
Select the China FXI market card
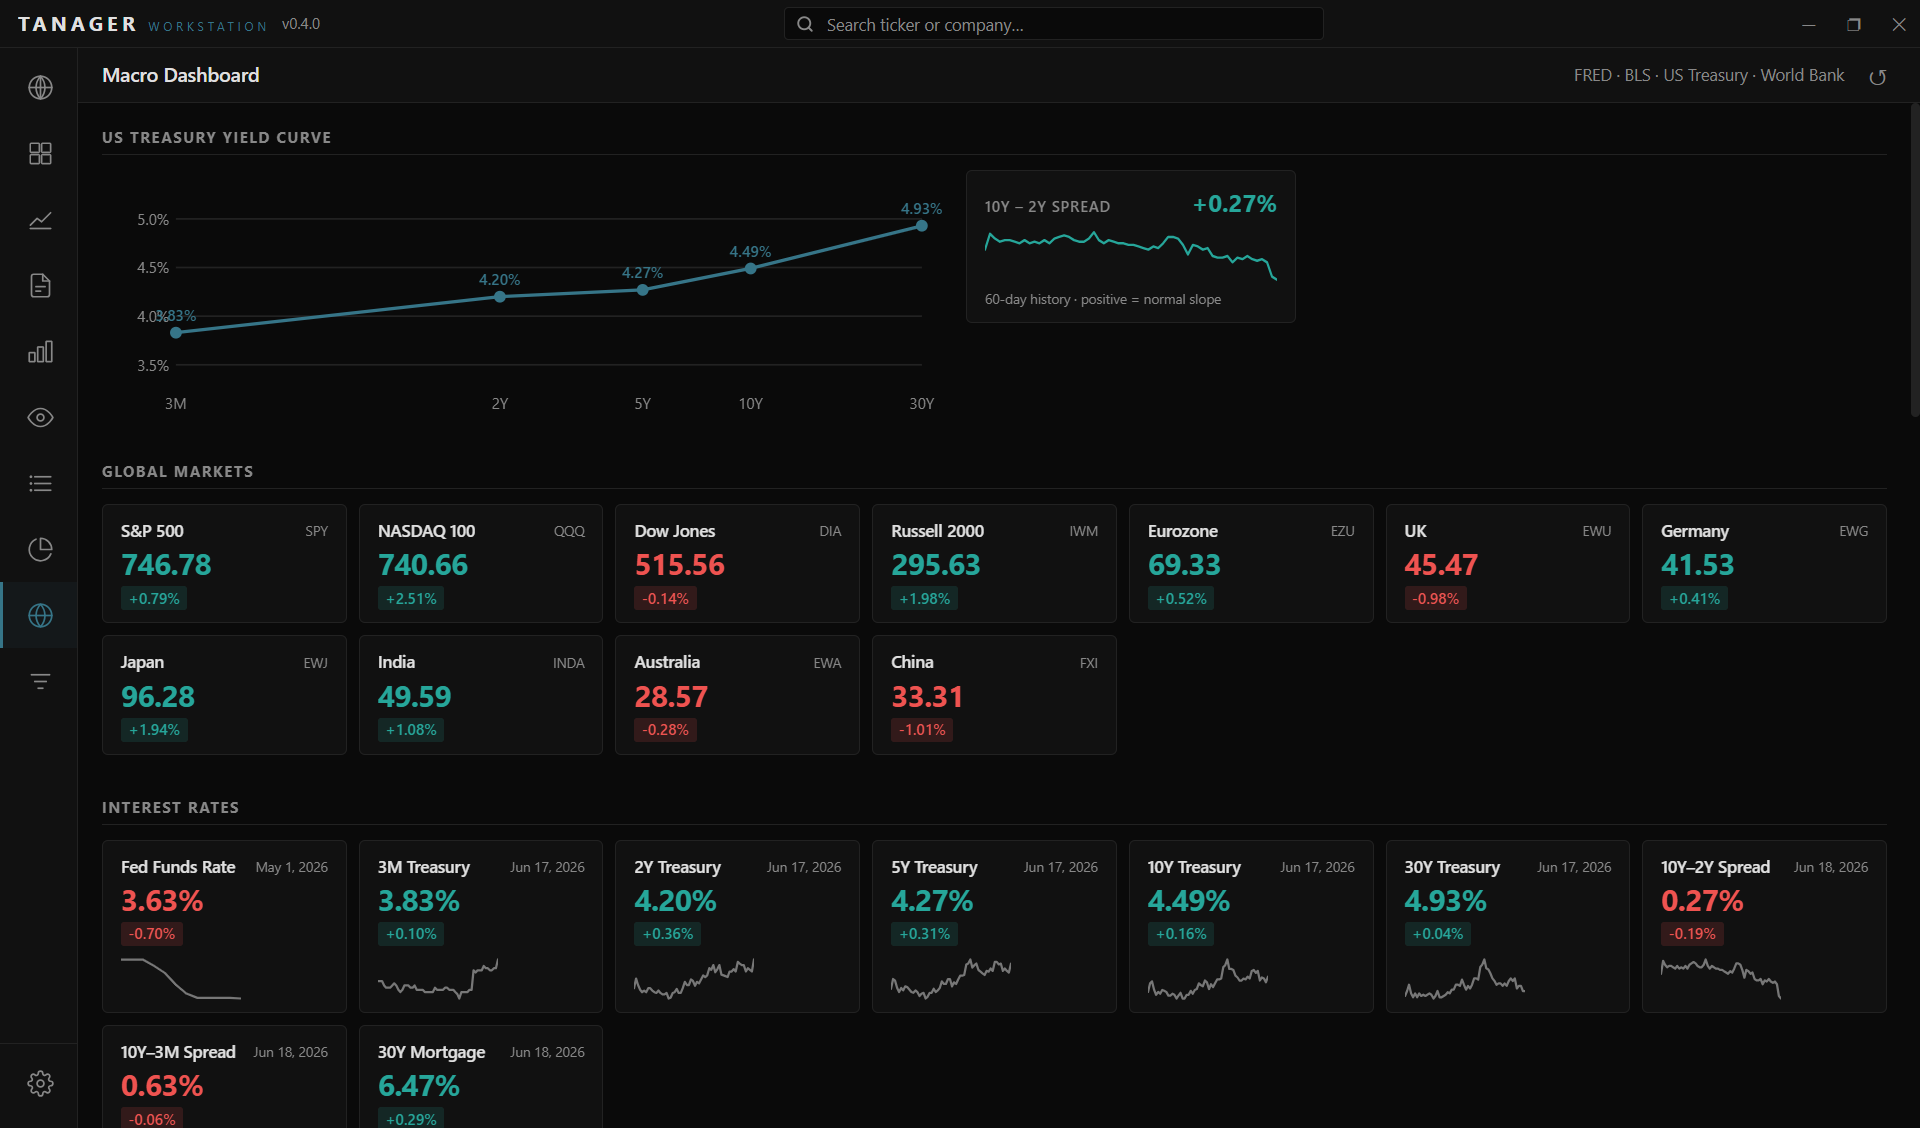pos(994,695)
